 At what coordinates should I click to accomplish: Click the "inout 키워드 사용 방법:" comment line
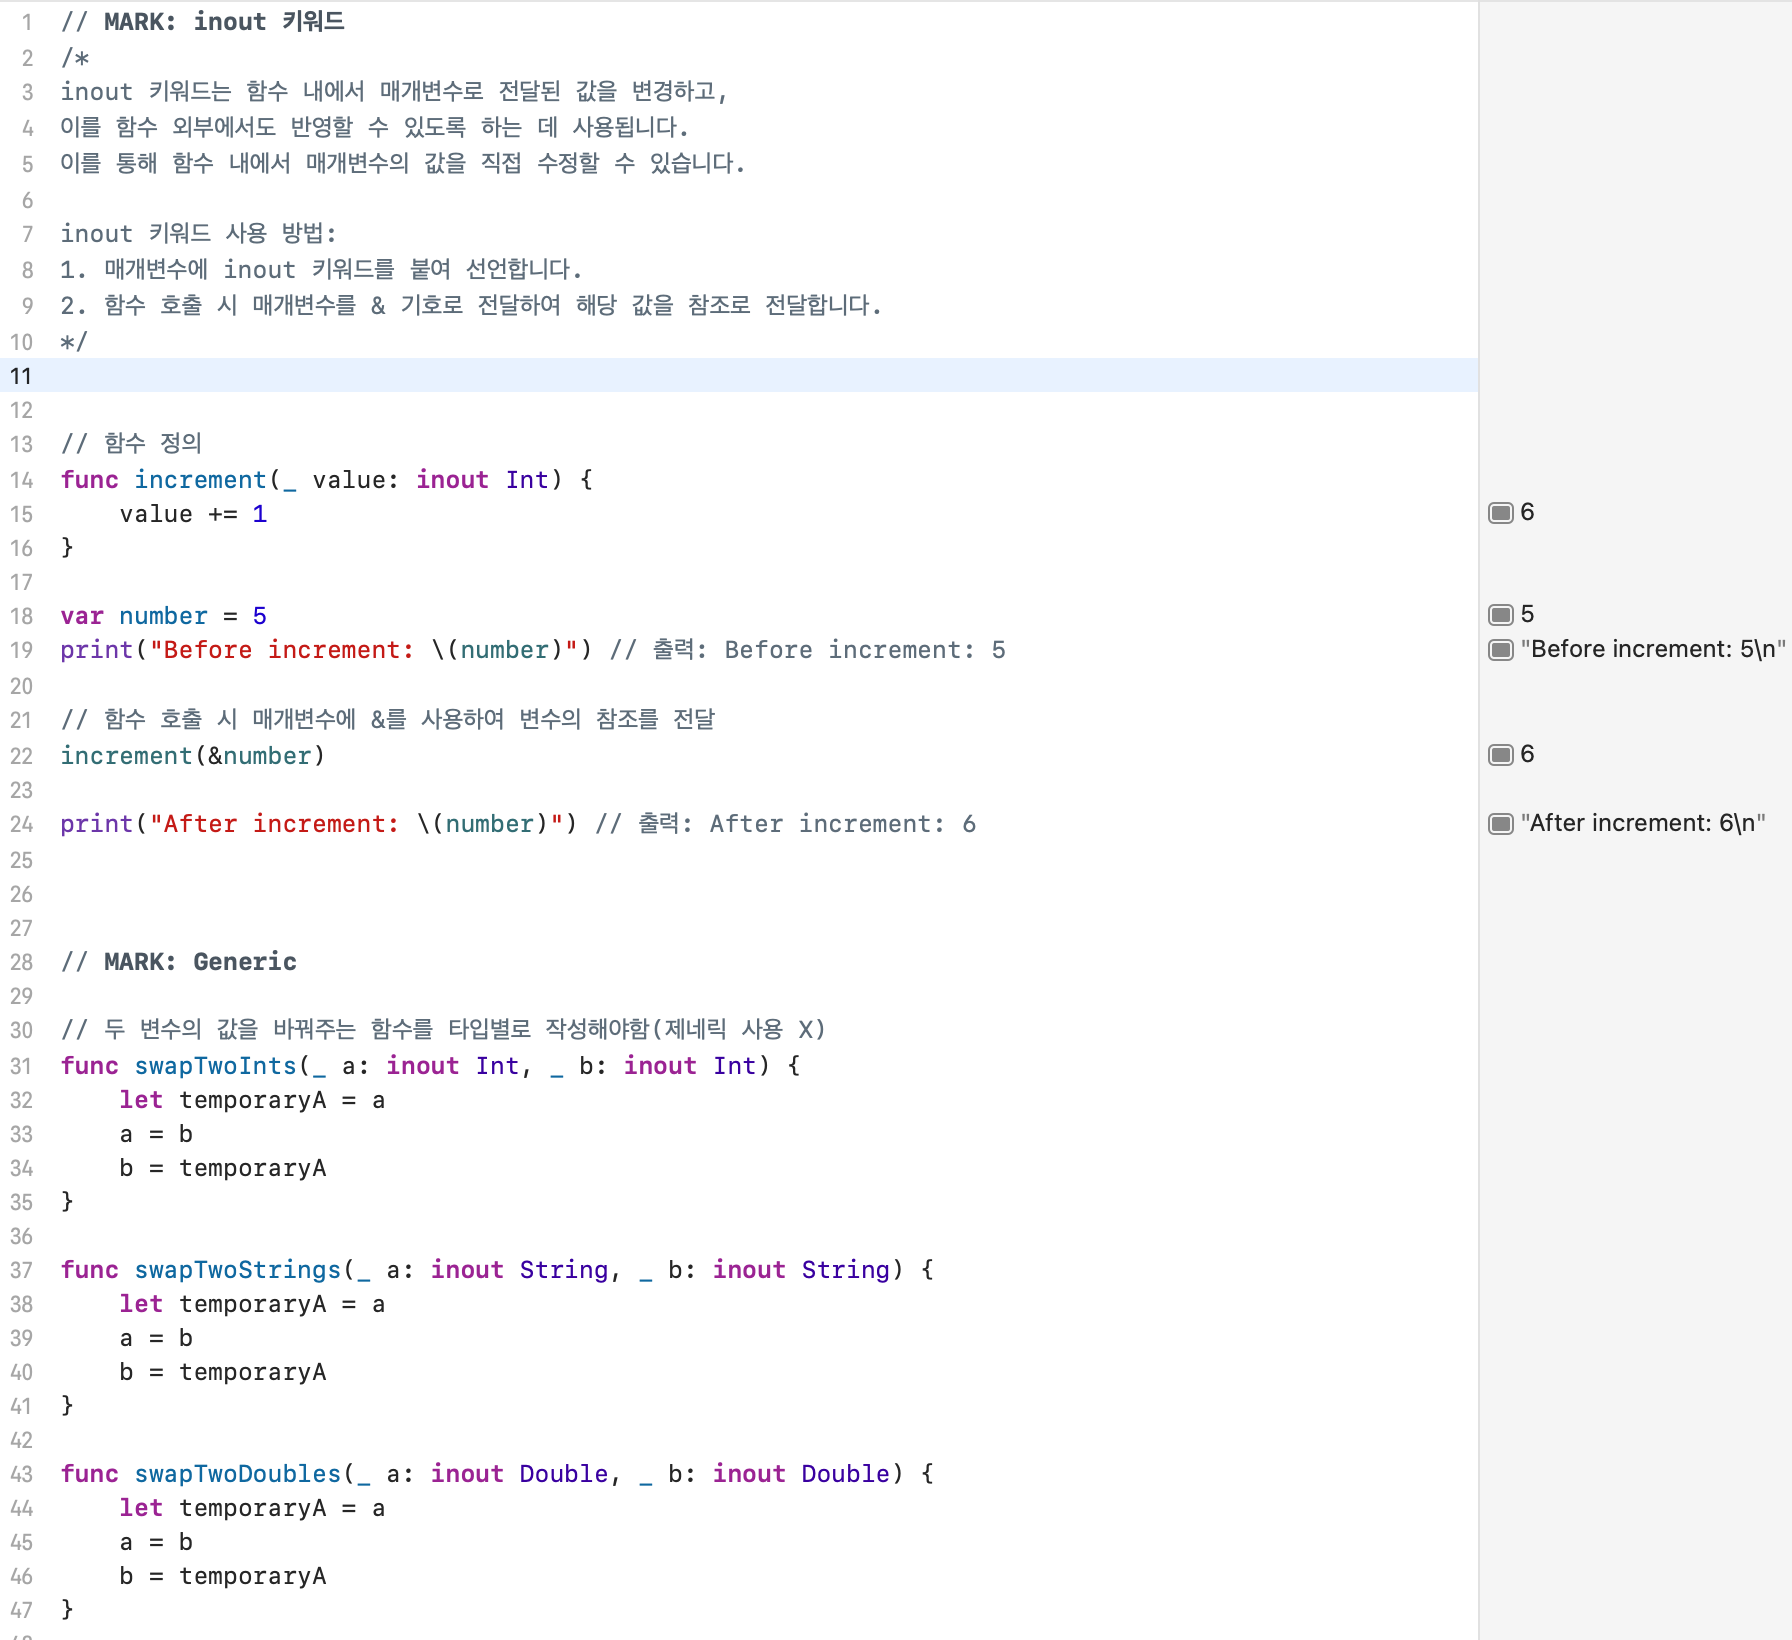click(x=199, y=234)
